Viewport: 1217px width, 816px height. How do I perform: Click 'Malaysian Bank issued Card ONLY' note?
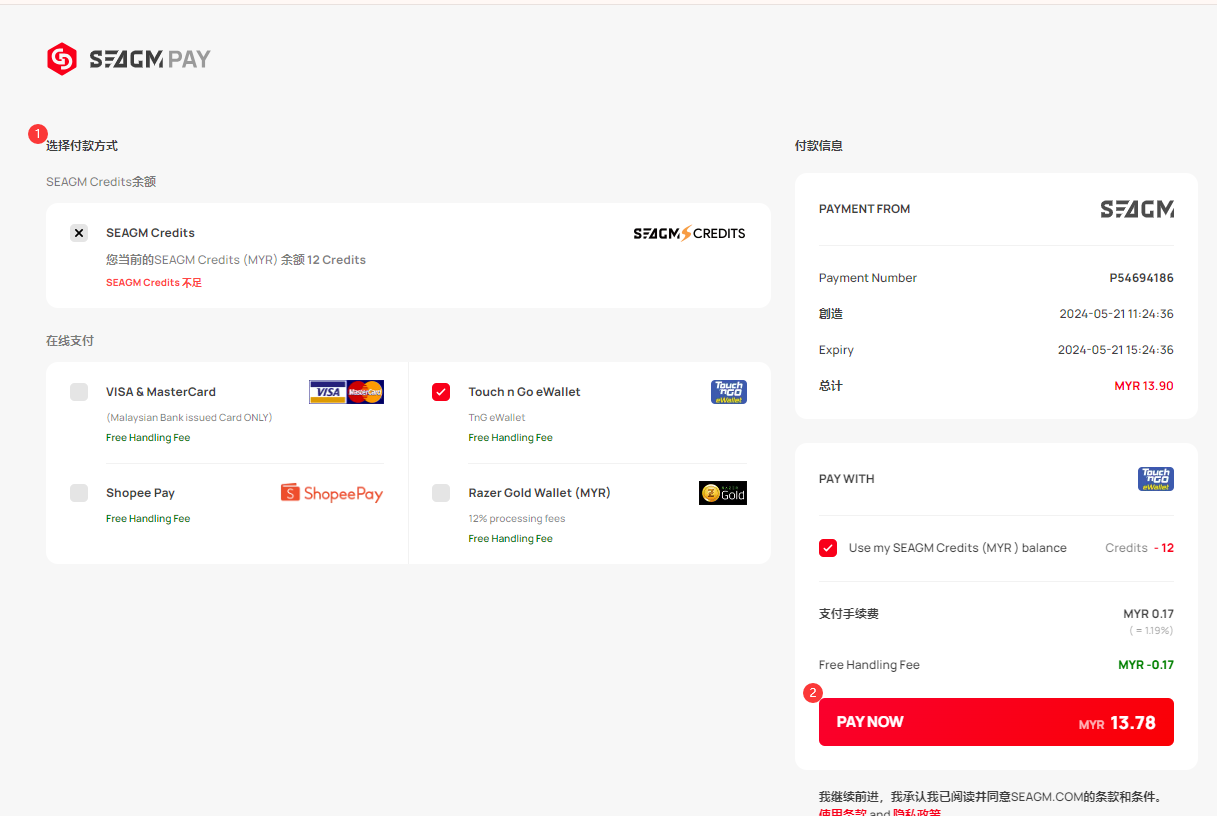[x=189, y=418]
